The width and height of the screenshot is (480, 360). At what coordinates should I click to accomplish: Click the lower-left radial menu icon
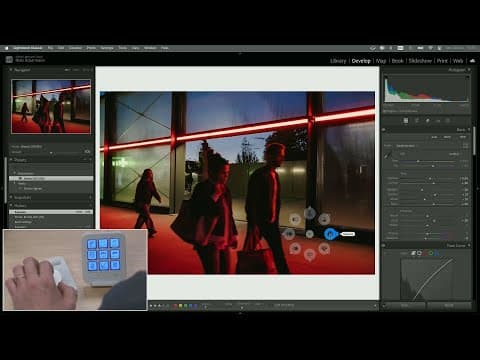point(295,249)
